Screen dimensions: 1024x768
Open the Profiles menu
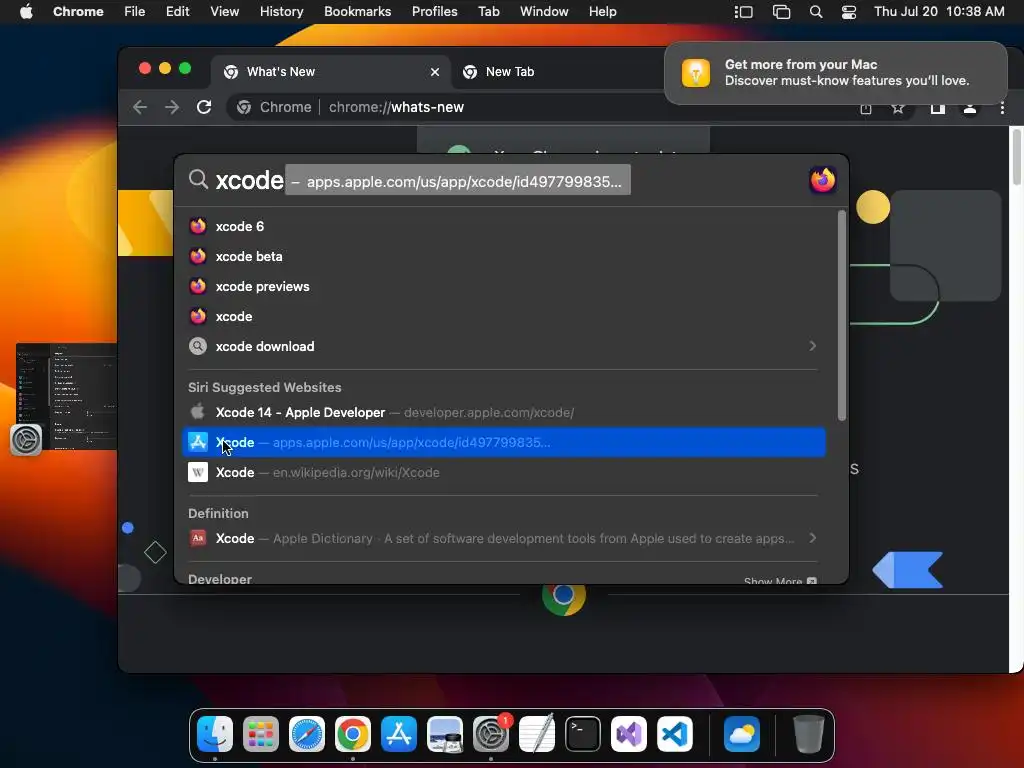tap(434, 12)
